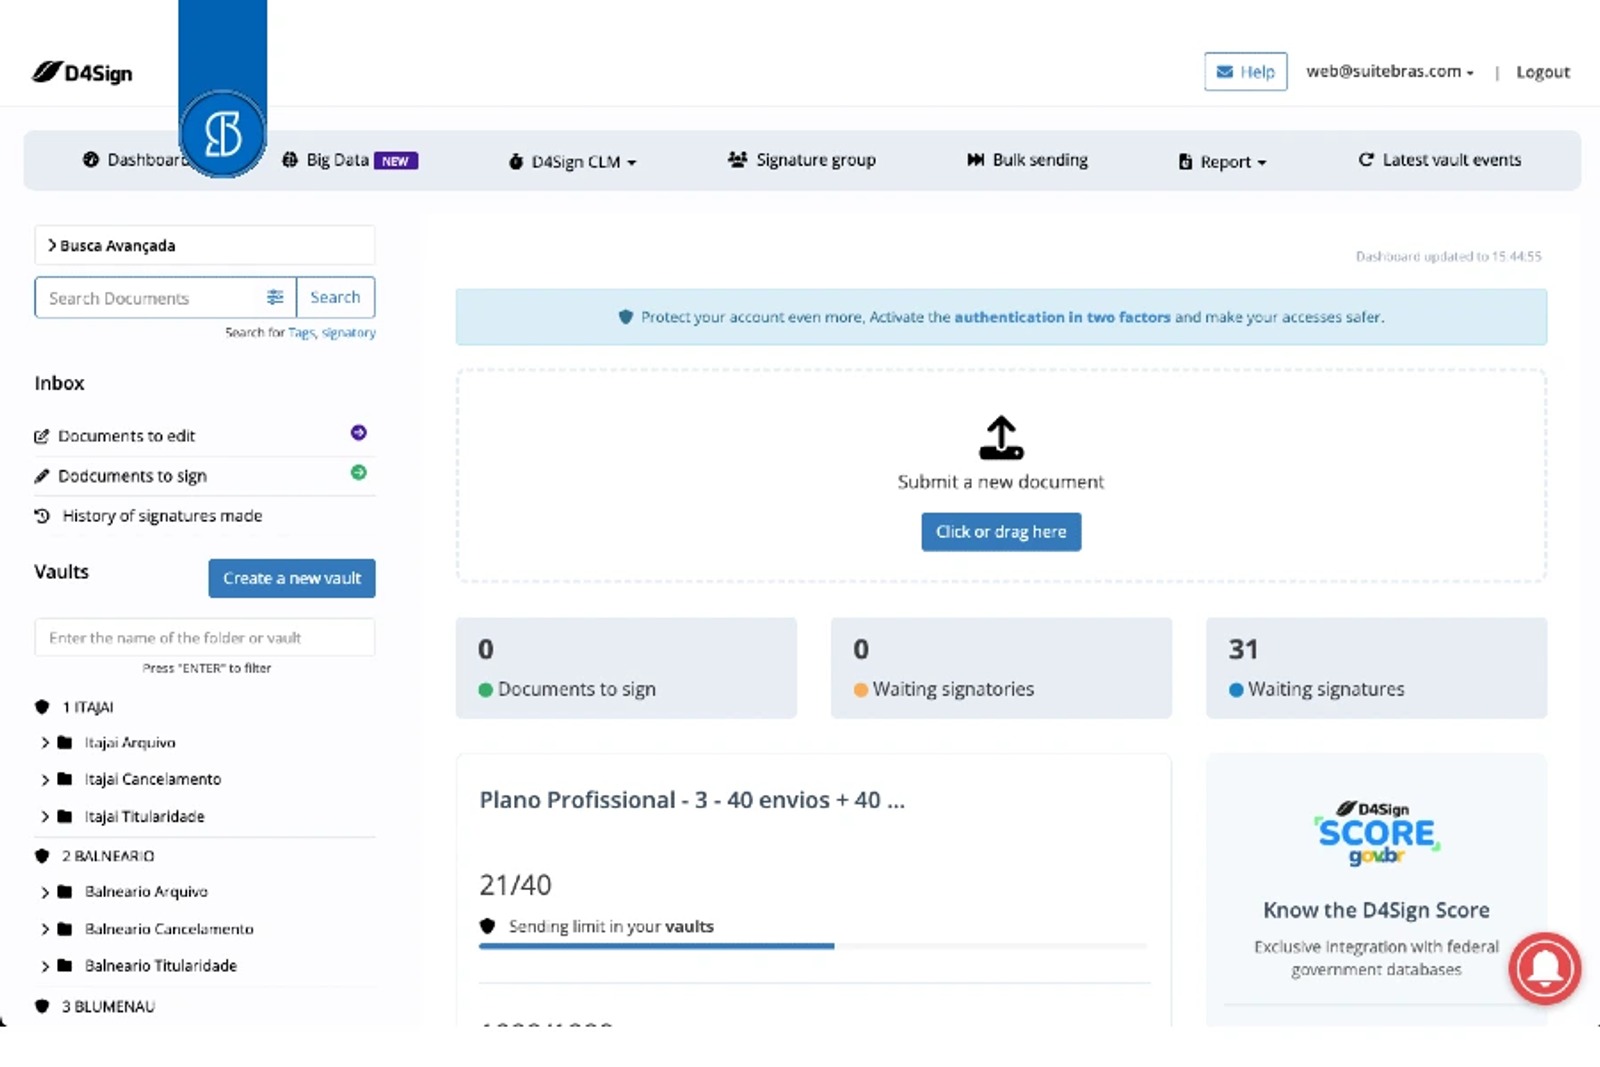This screenshot has width=1600, height=1067.
Task: Open the Report dropdown menu
Action: 1222,161
